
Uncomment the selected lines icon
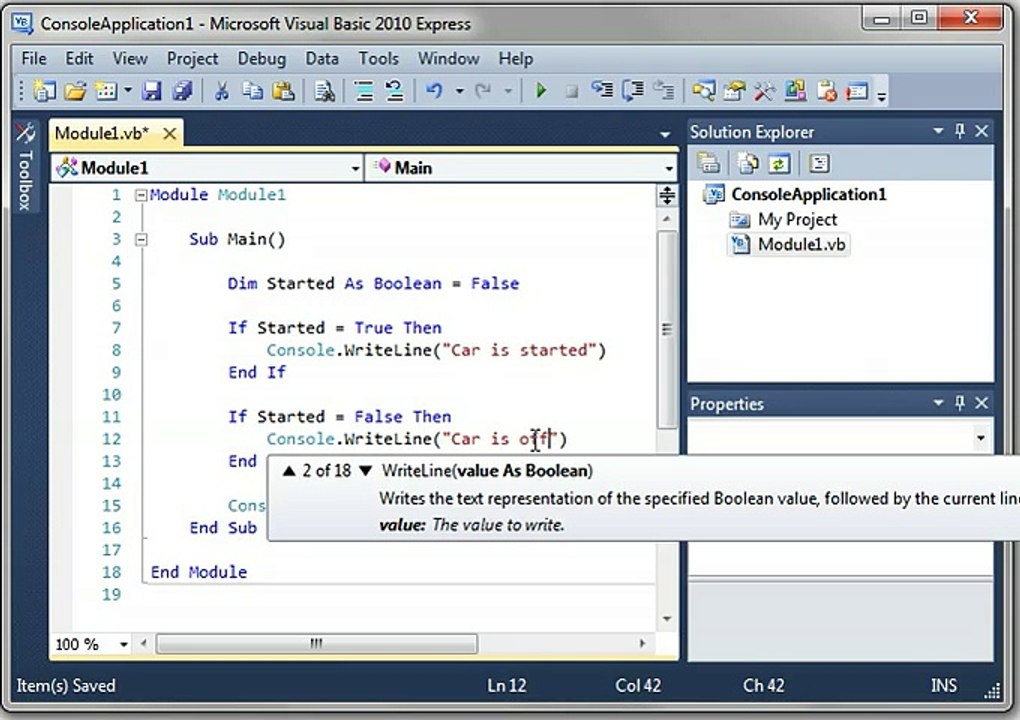(394, 91)
